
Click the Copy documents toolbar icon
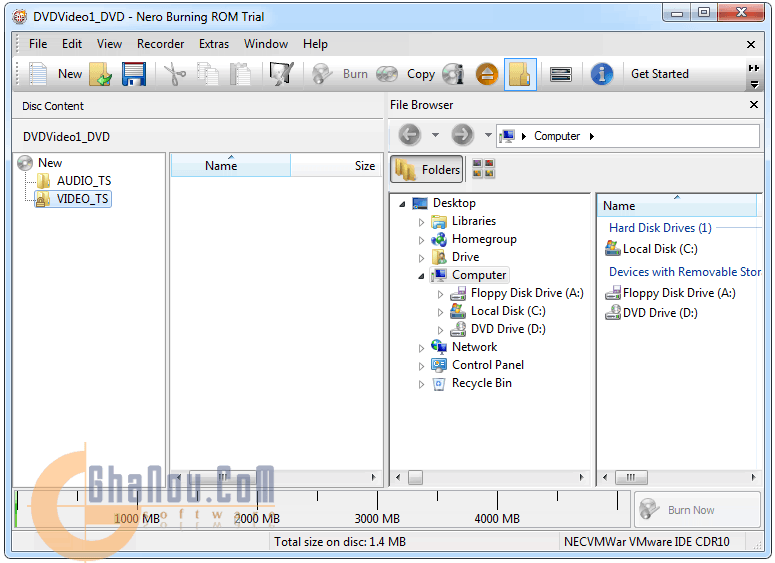click(208, 74)
